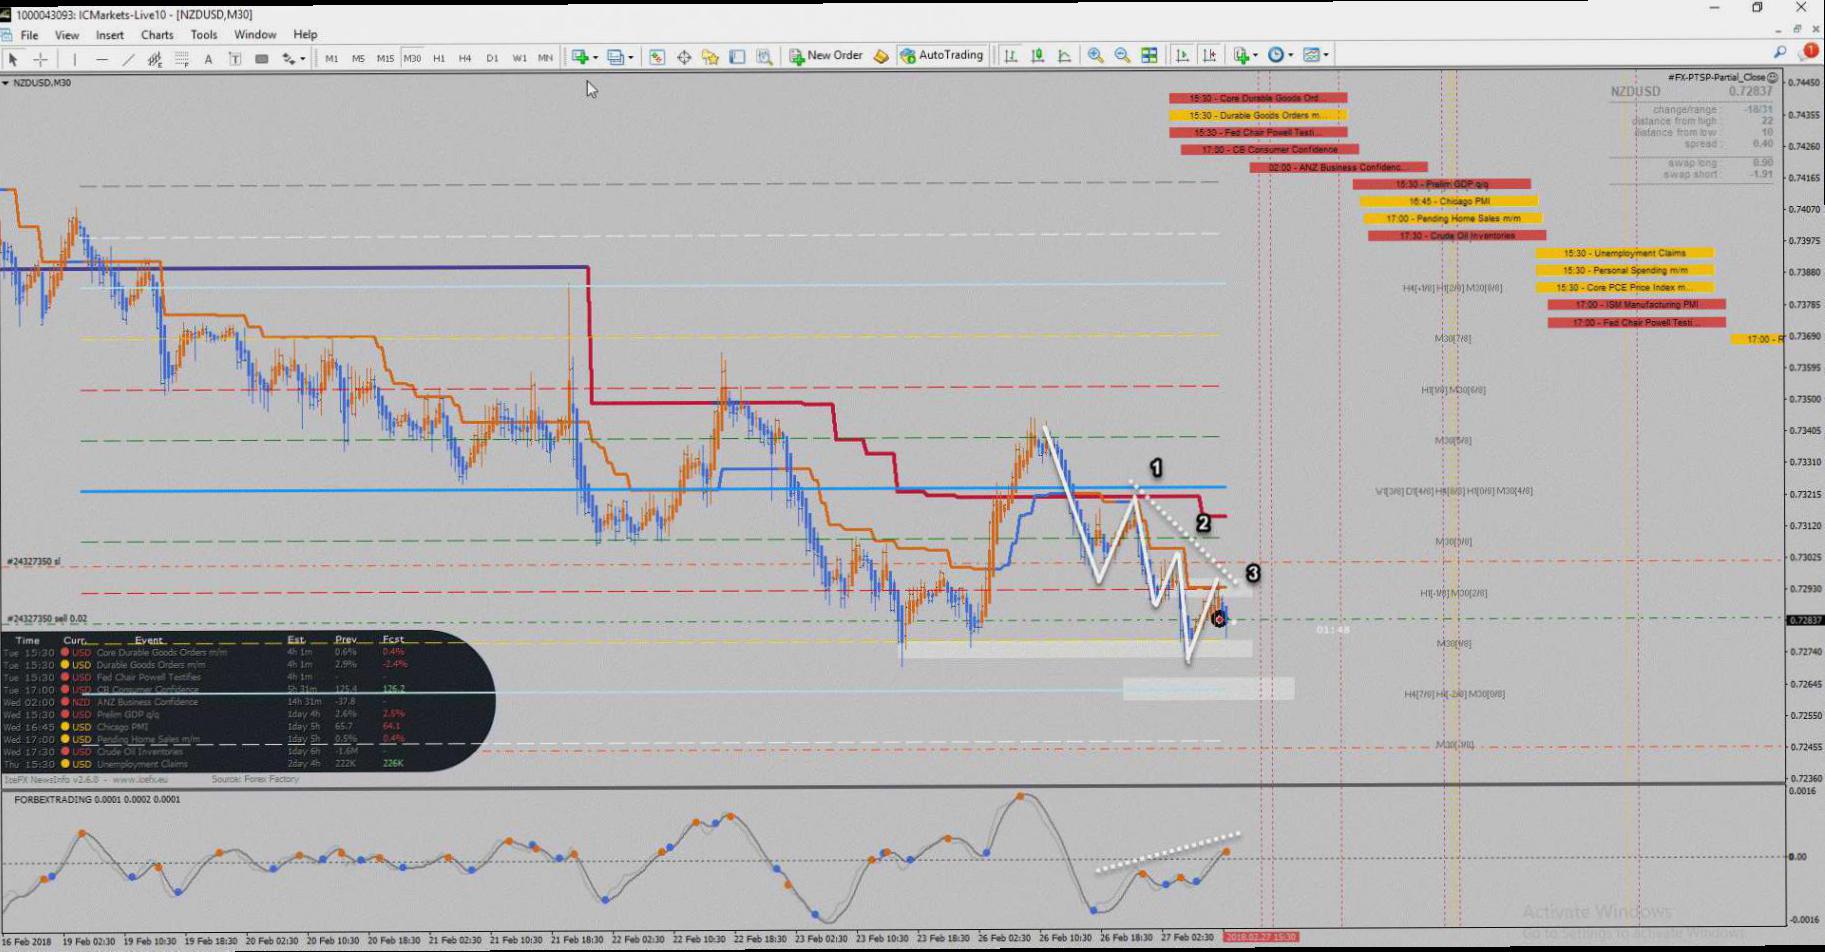Screen dimensions: 1825x952
Task: Open the Charts menu
Action: [x=157, y=35]
